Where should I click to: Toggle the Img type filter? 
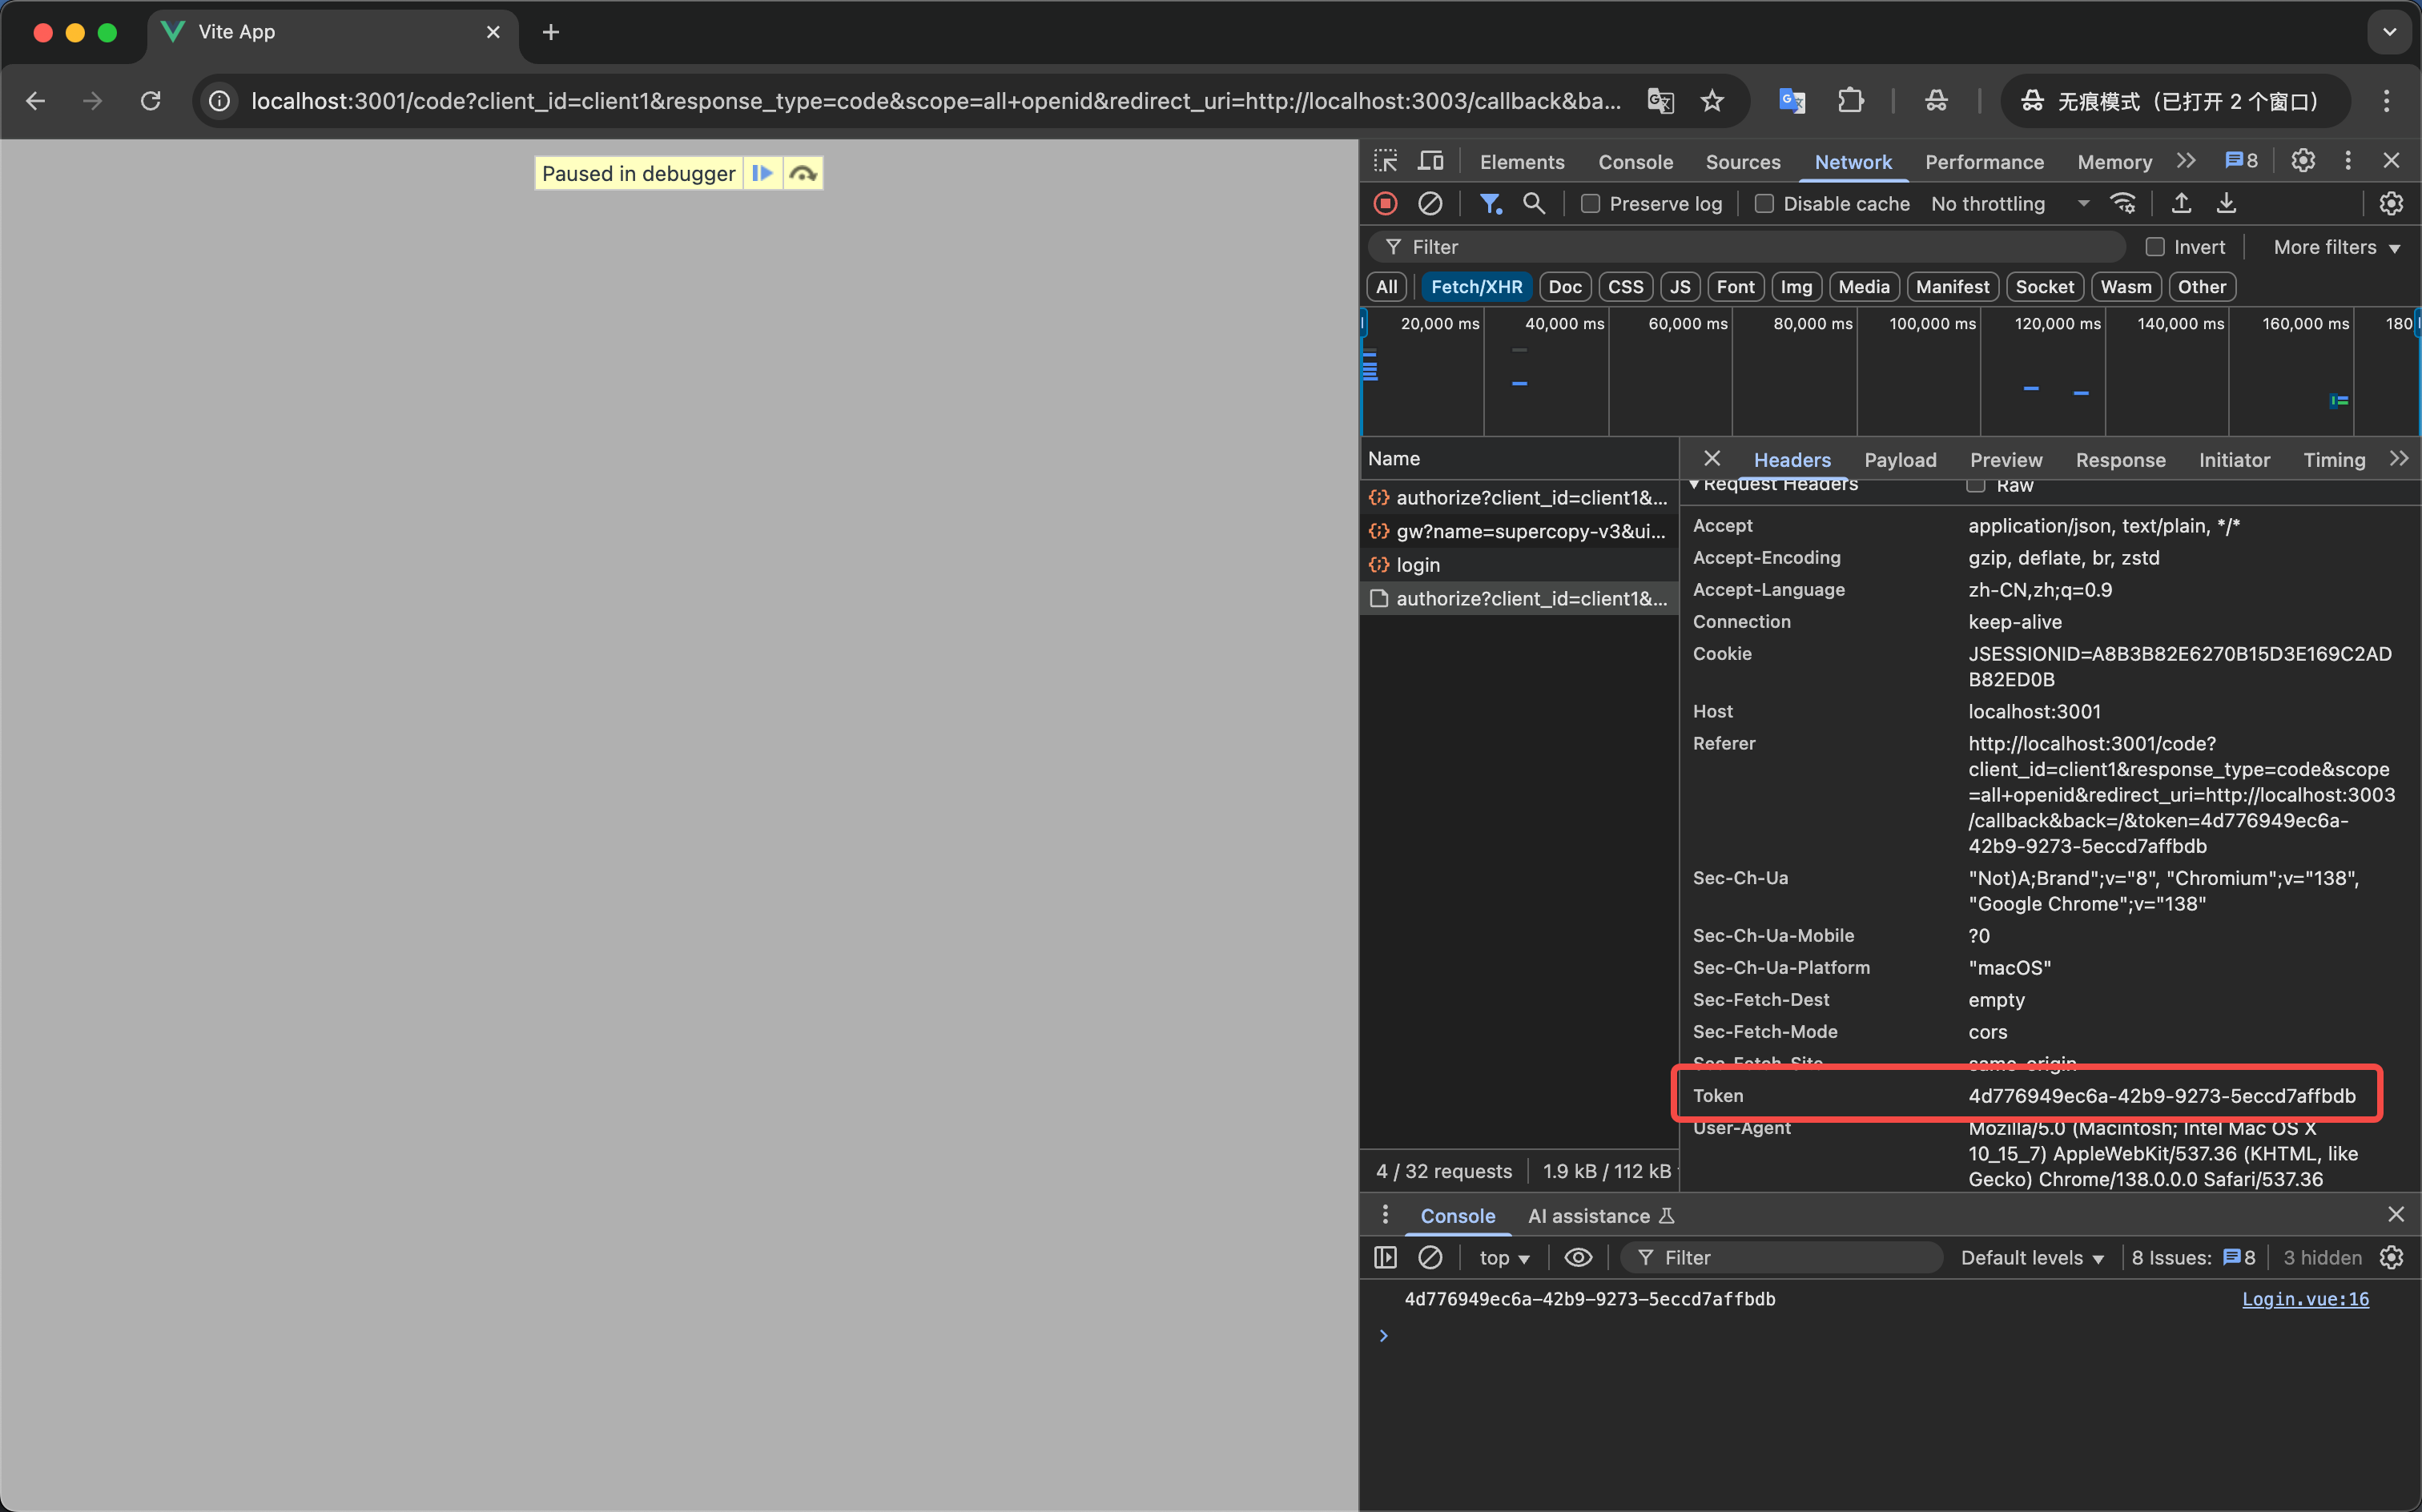click(x=1796, y=287)
